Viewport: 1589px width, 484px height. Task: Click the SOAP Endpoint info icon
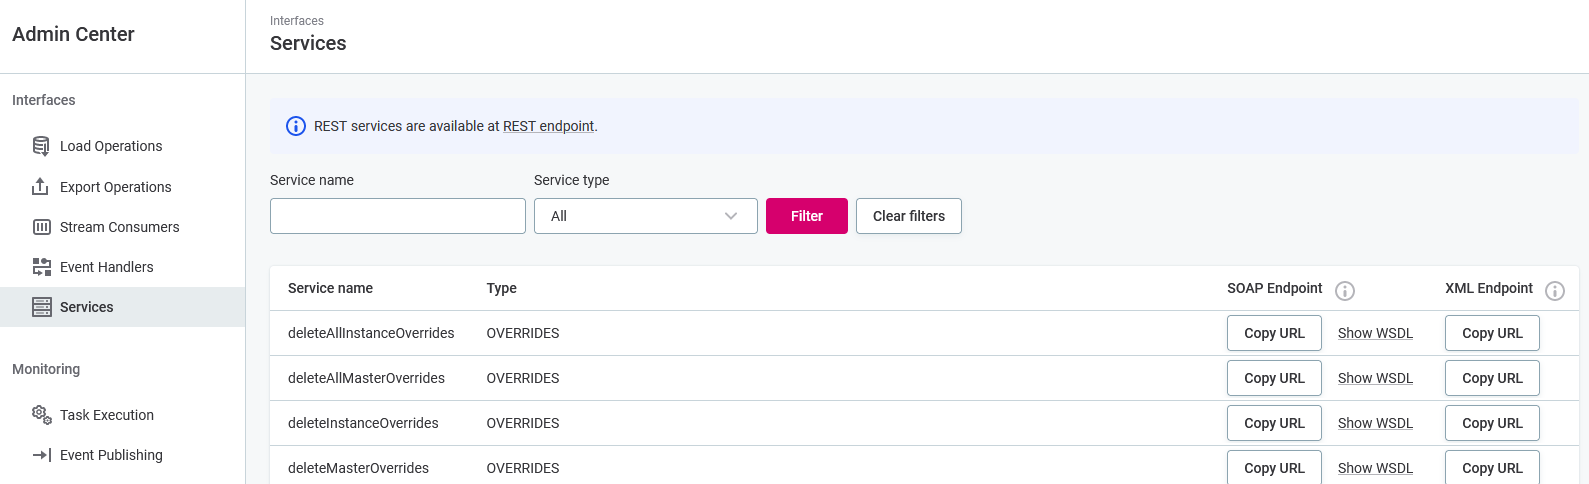click(x=1345, y=291)
